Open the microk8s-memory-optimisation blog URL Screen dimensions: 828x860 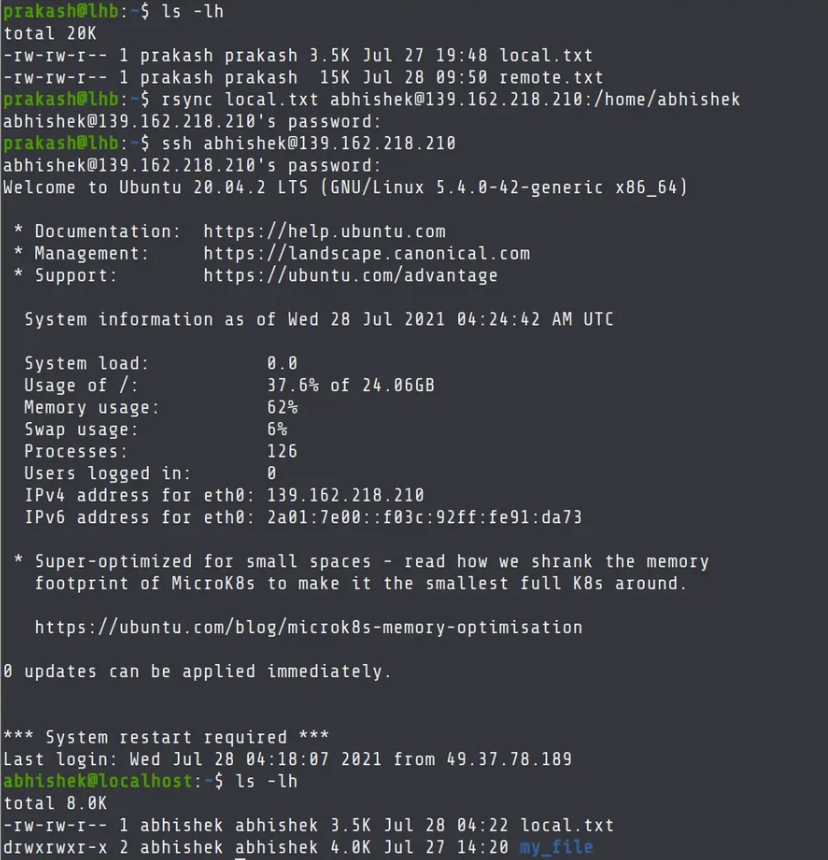308,627
